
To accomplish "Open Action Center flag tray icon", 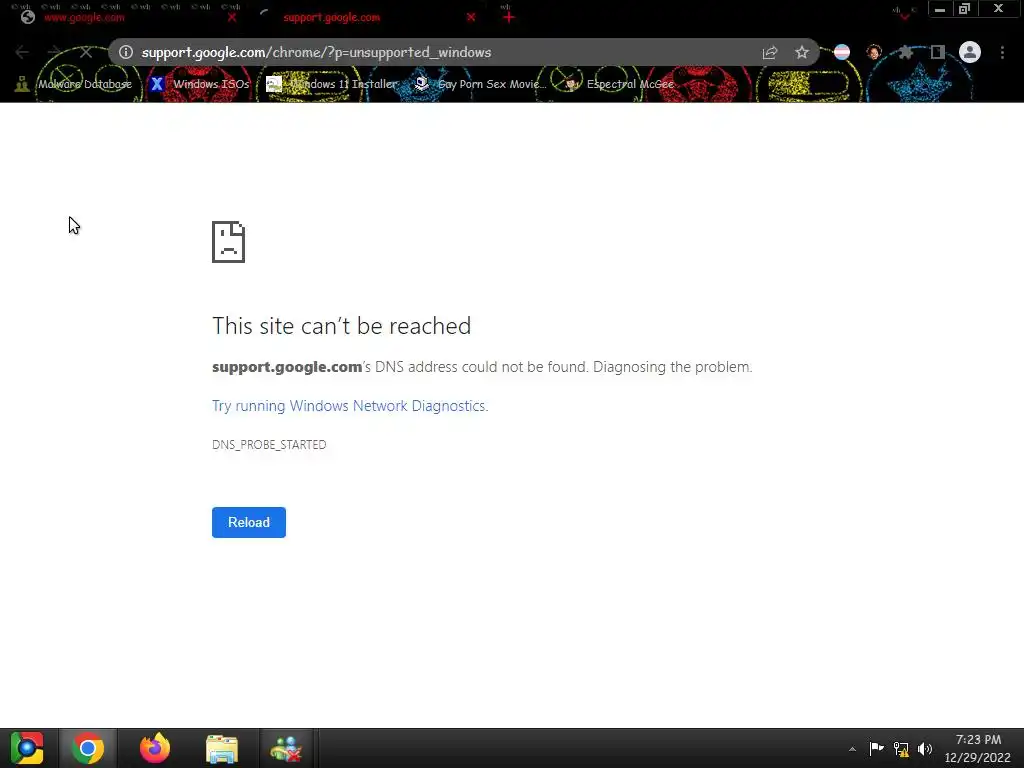I will pos(876,748).
